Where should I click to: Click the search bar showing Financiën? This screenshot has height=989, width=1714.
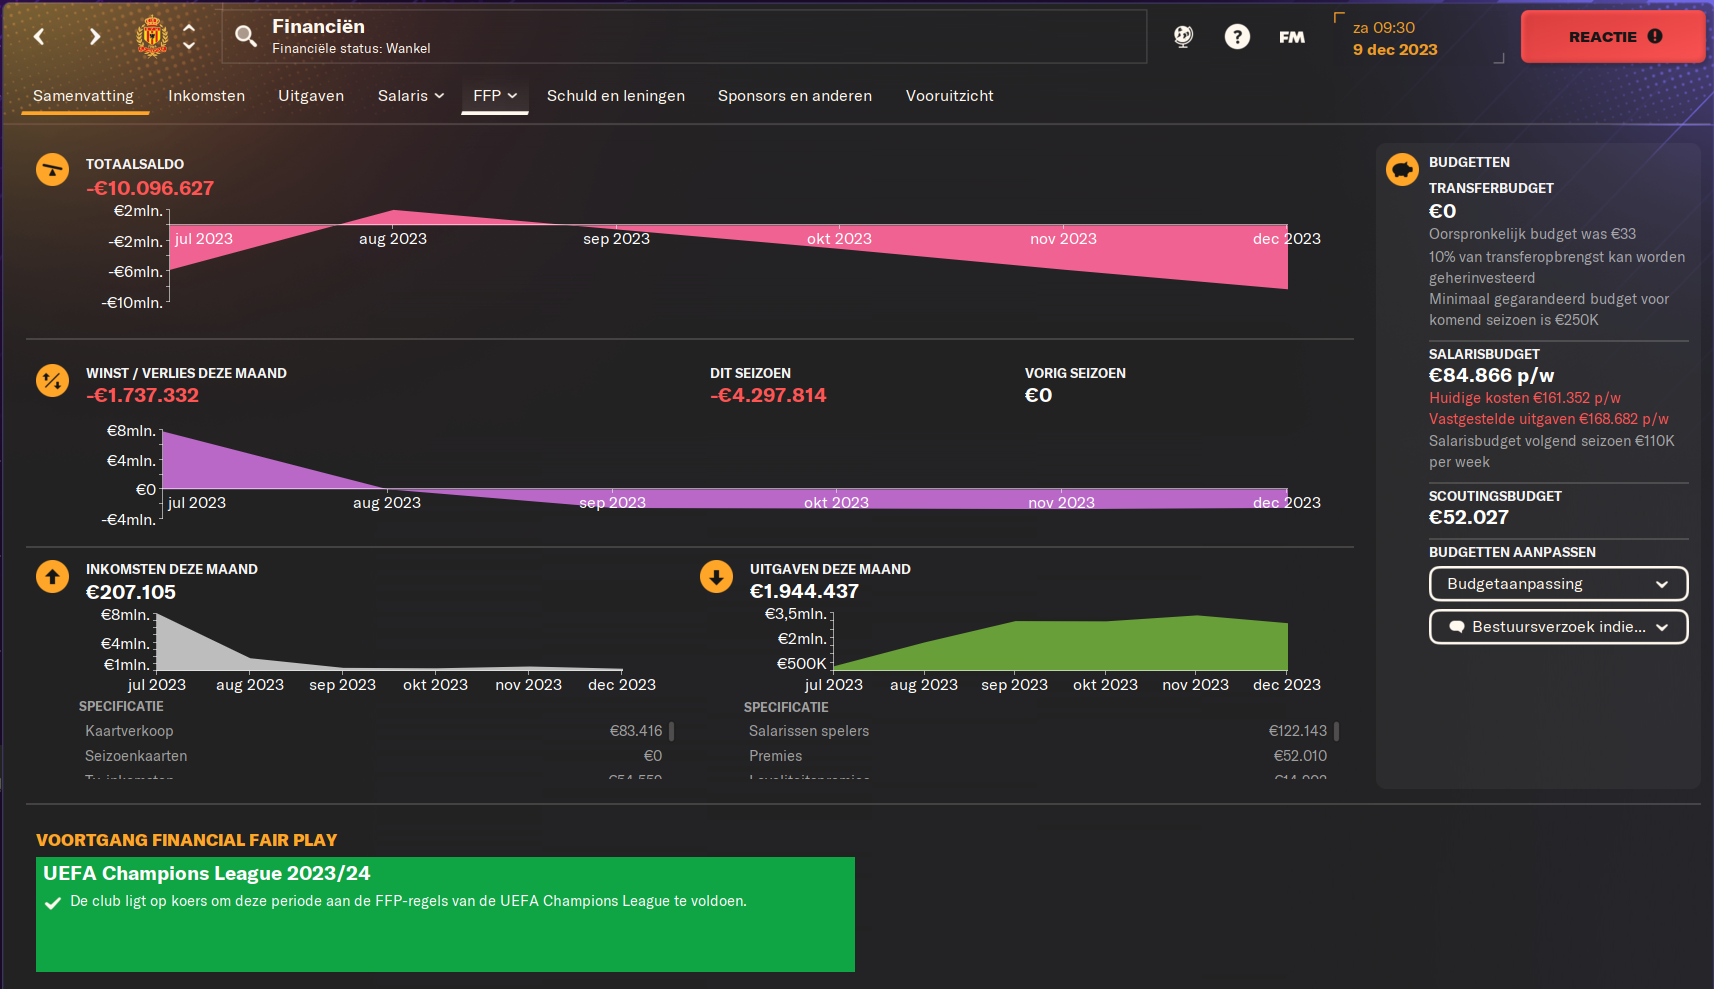pos(684,37)
